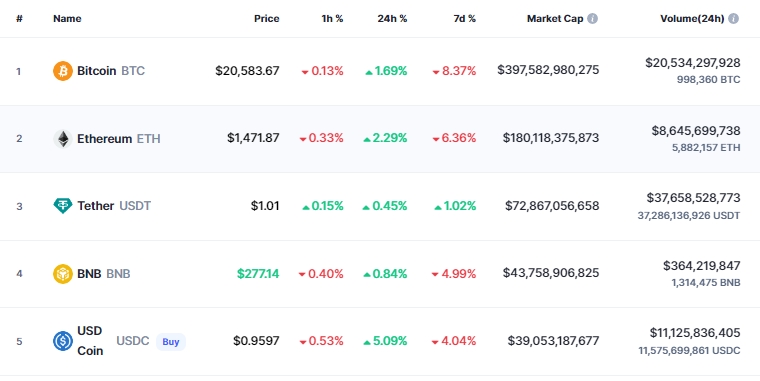
Task: Click the Buy button next to USDC
Action: point(171,342)
